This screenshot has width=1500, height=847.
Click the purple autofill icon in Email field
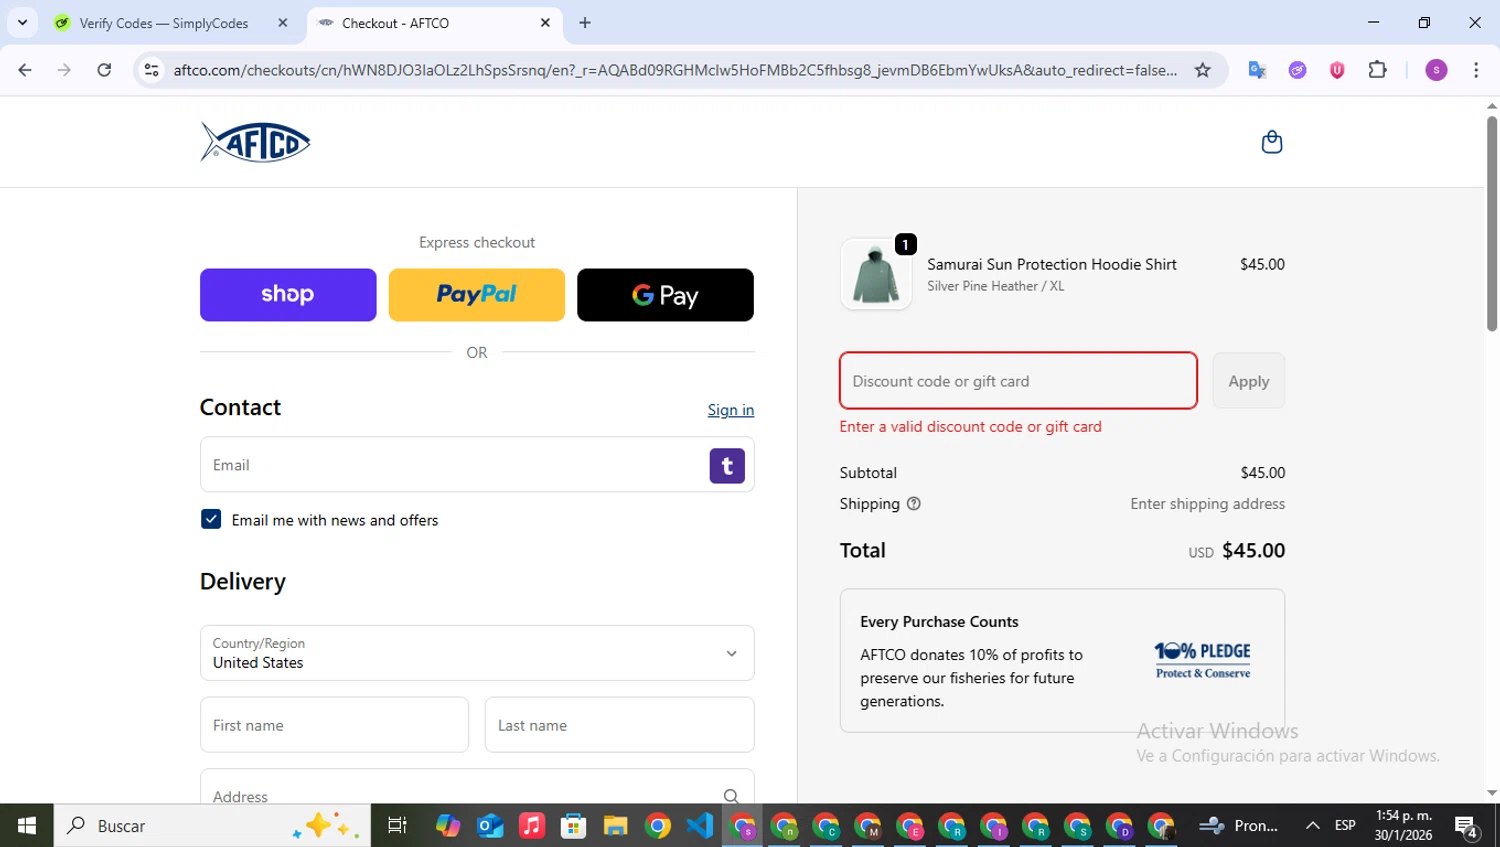pos(727,465)
